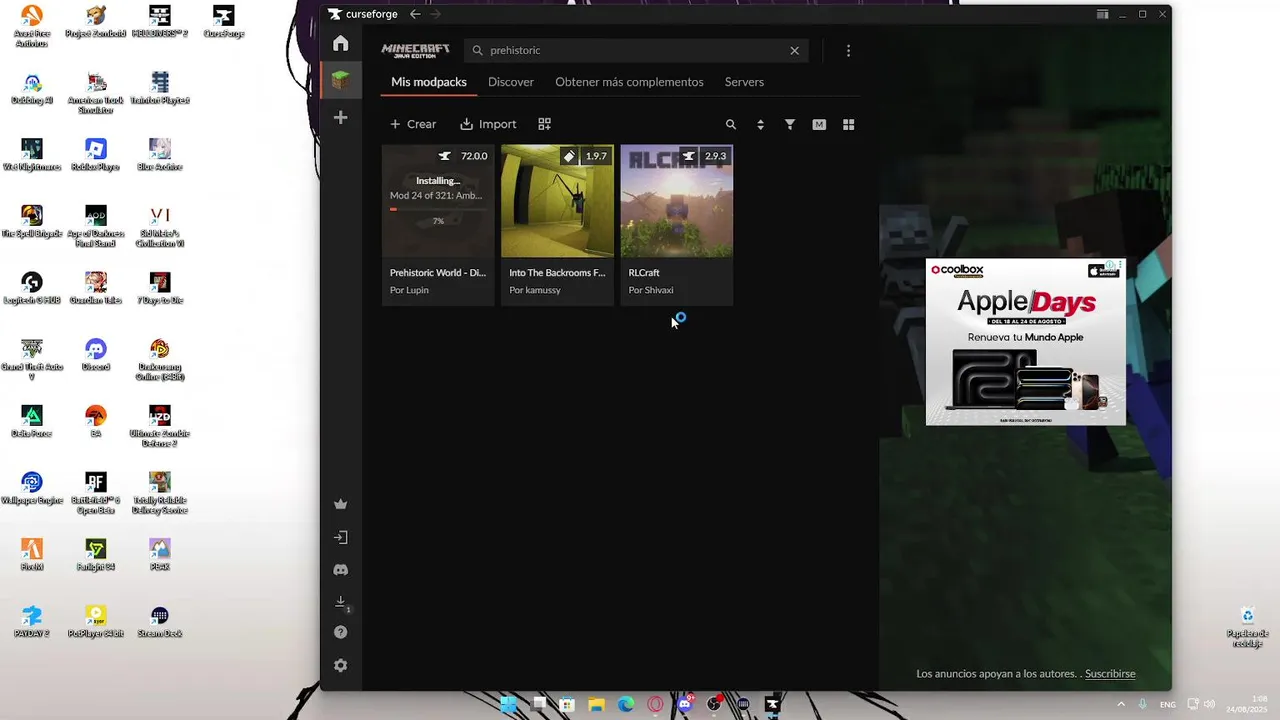Select the PAYDAY 2 desktop icon
This screenshot has height=720, width=1280.
(32, 621)
